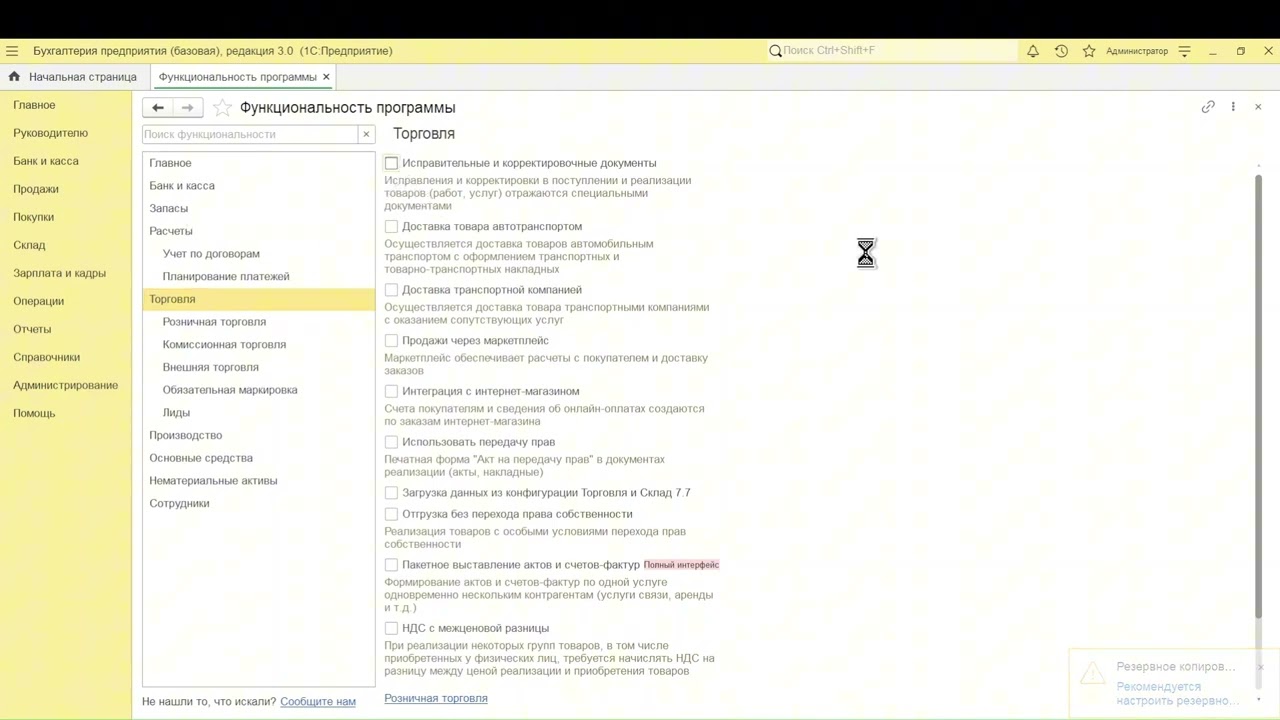Click the vertical scrollbar of Торговля panel
Viewport: 1280px width, 720px height.
point(1259,395)
